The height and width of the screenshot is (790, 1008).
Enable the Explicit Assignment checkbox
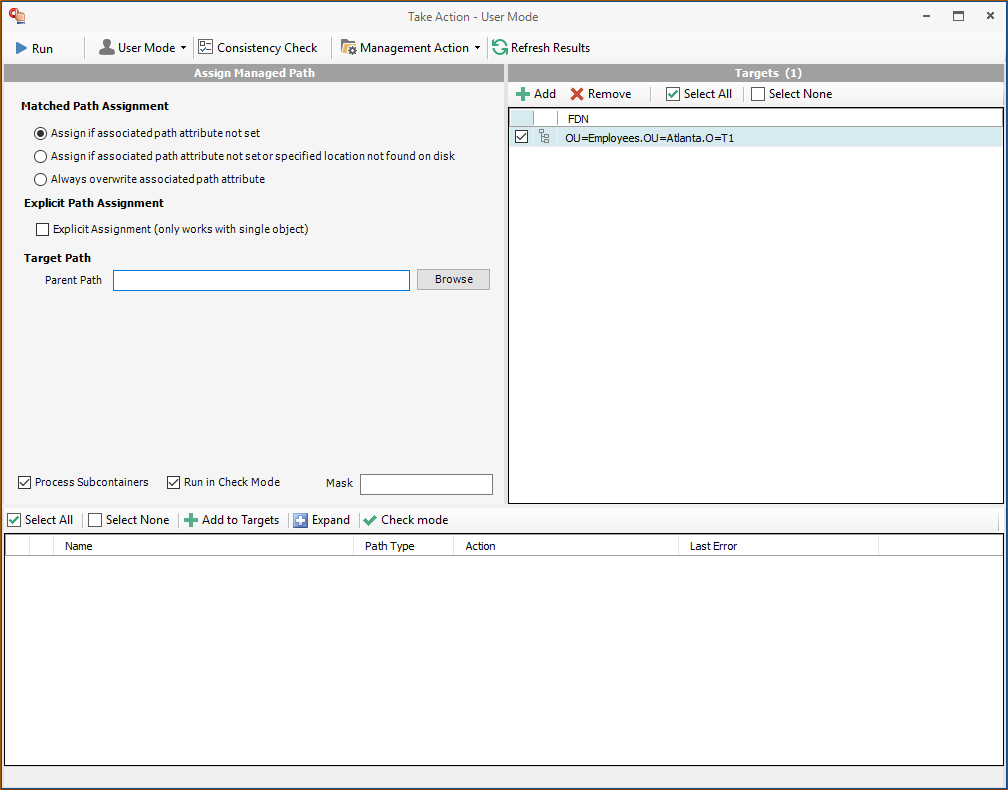[x=42, y=229]
